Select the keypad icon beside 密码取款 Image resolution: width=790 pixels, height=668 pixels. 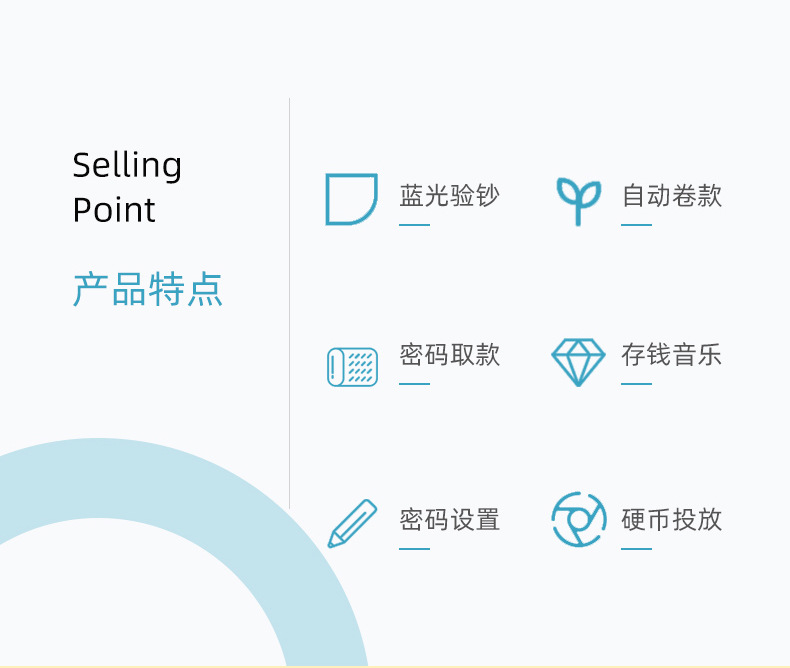(352, 366)
